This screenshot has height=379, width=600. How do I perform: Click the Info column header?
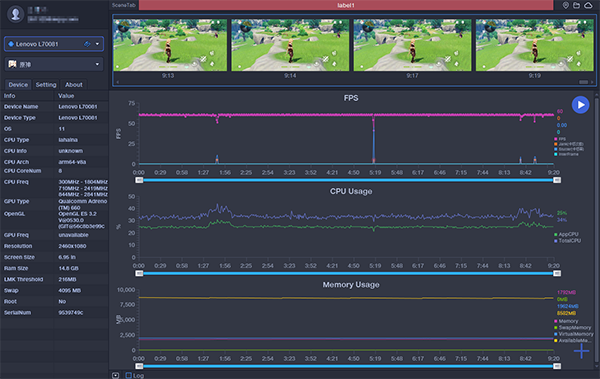[x=10, y=96]
